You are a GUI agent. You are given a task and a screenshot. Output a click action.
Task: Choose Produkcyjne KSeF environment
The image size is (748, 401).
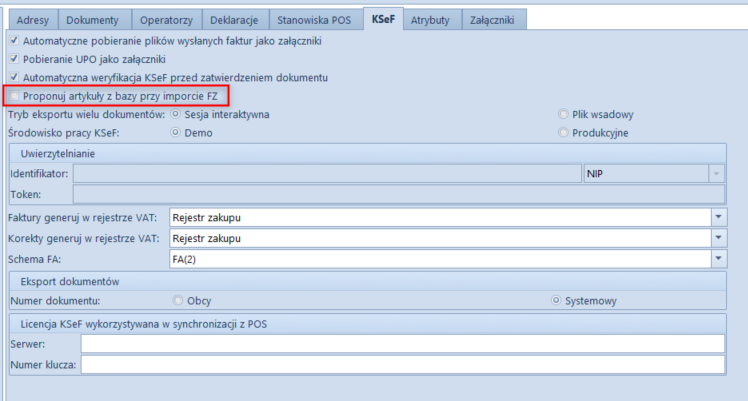click(563, 133)
